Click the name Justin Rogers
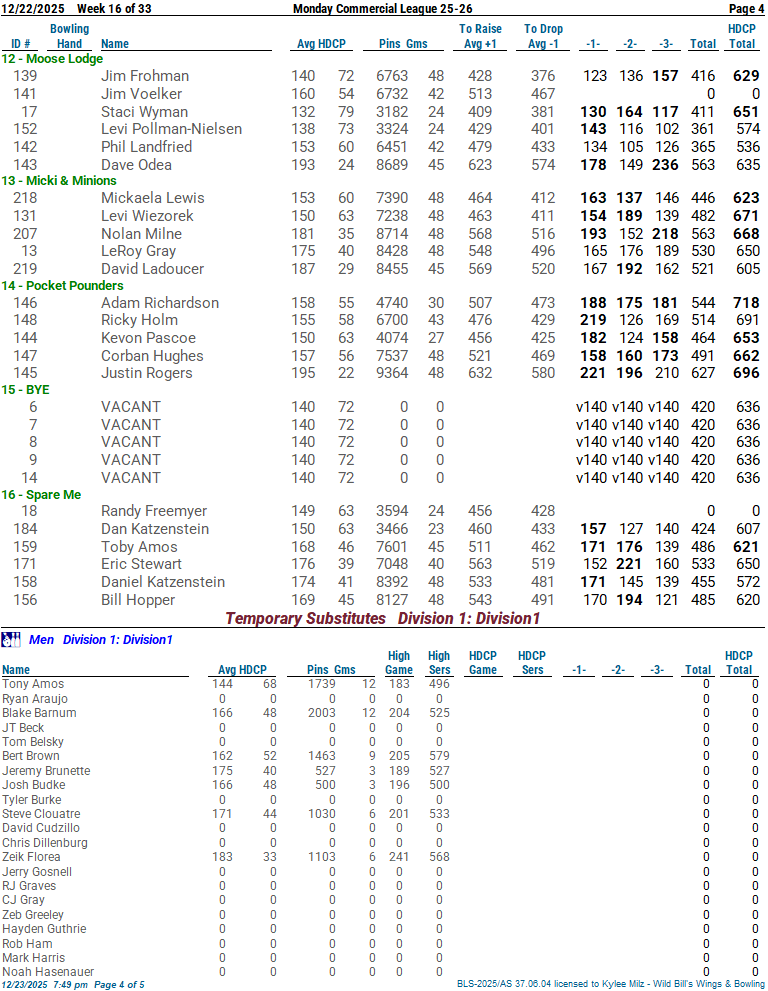768x991 pixels. (x=147, y=373)
